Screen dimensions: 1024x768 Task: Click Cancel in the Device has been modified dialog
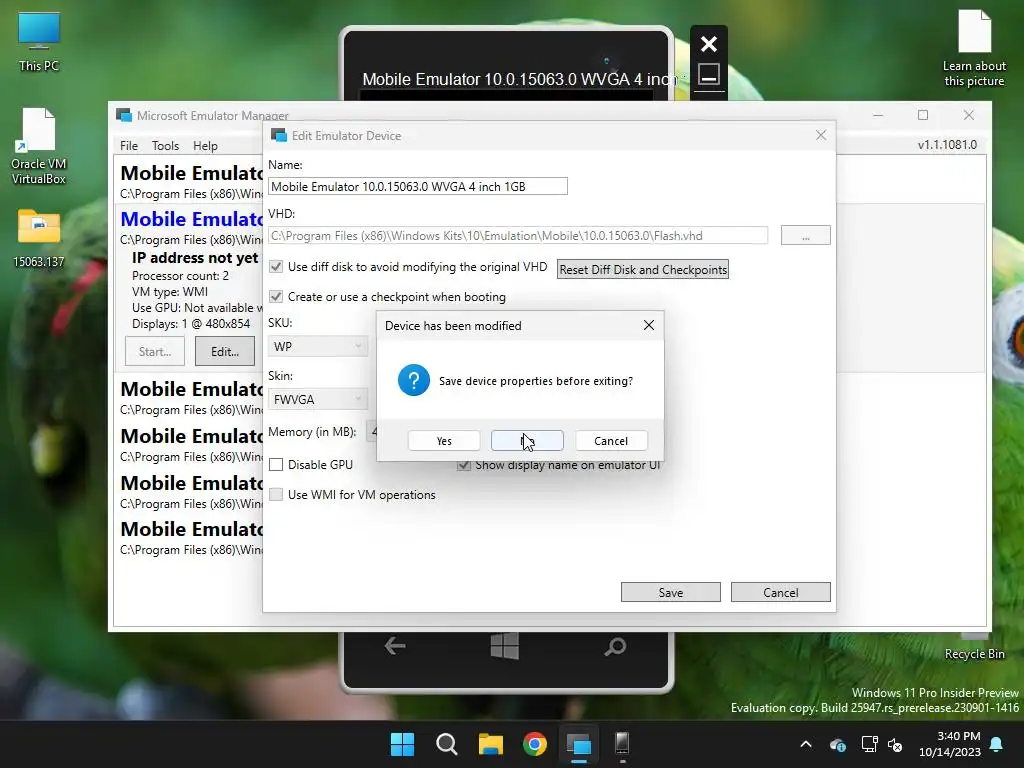tap(611, 441)
